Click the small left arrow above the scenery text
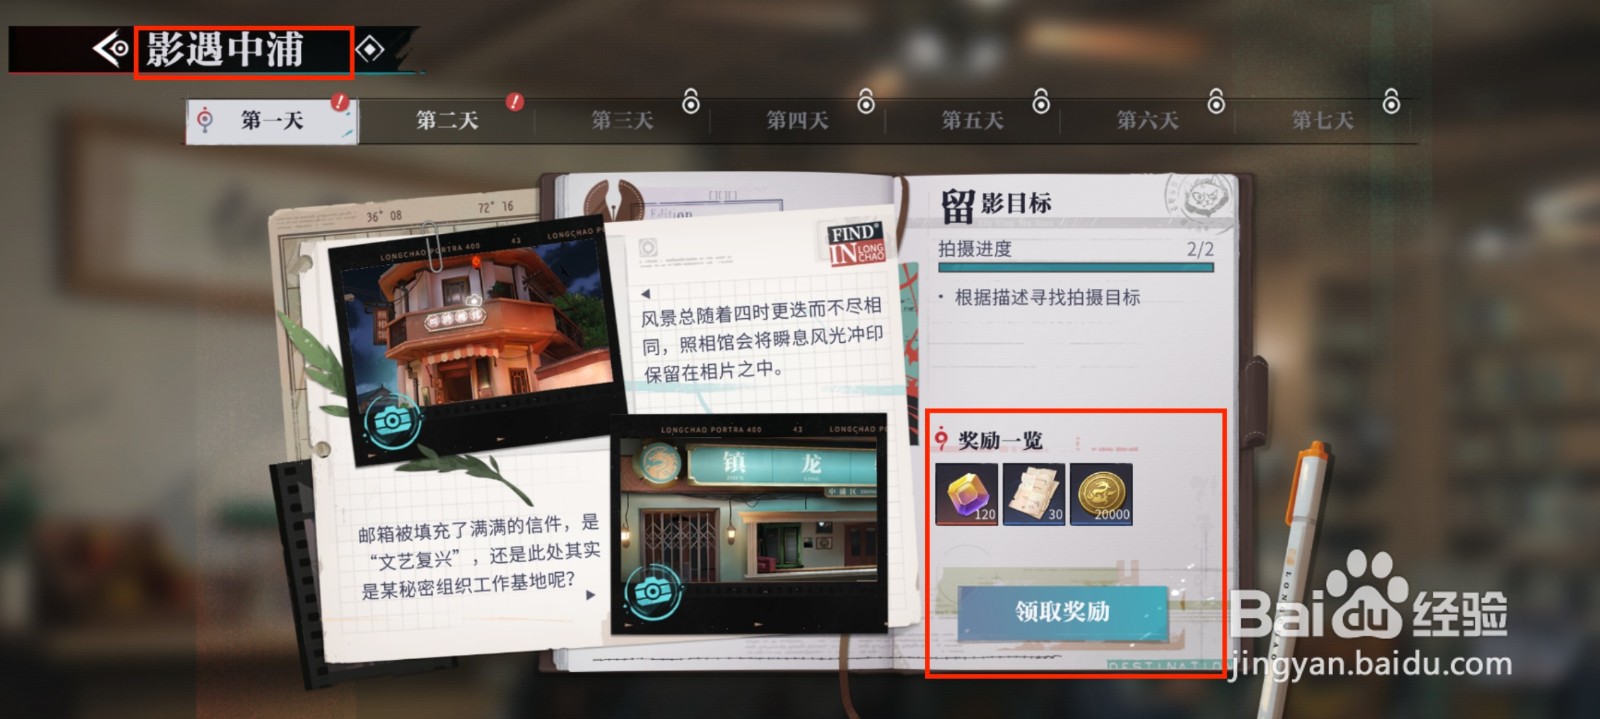The width and height of the screenshot is (1600, 719). click(646, 294)
